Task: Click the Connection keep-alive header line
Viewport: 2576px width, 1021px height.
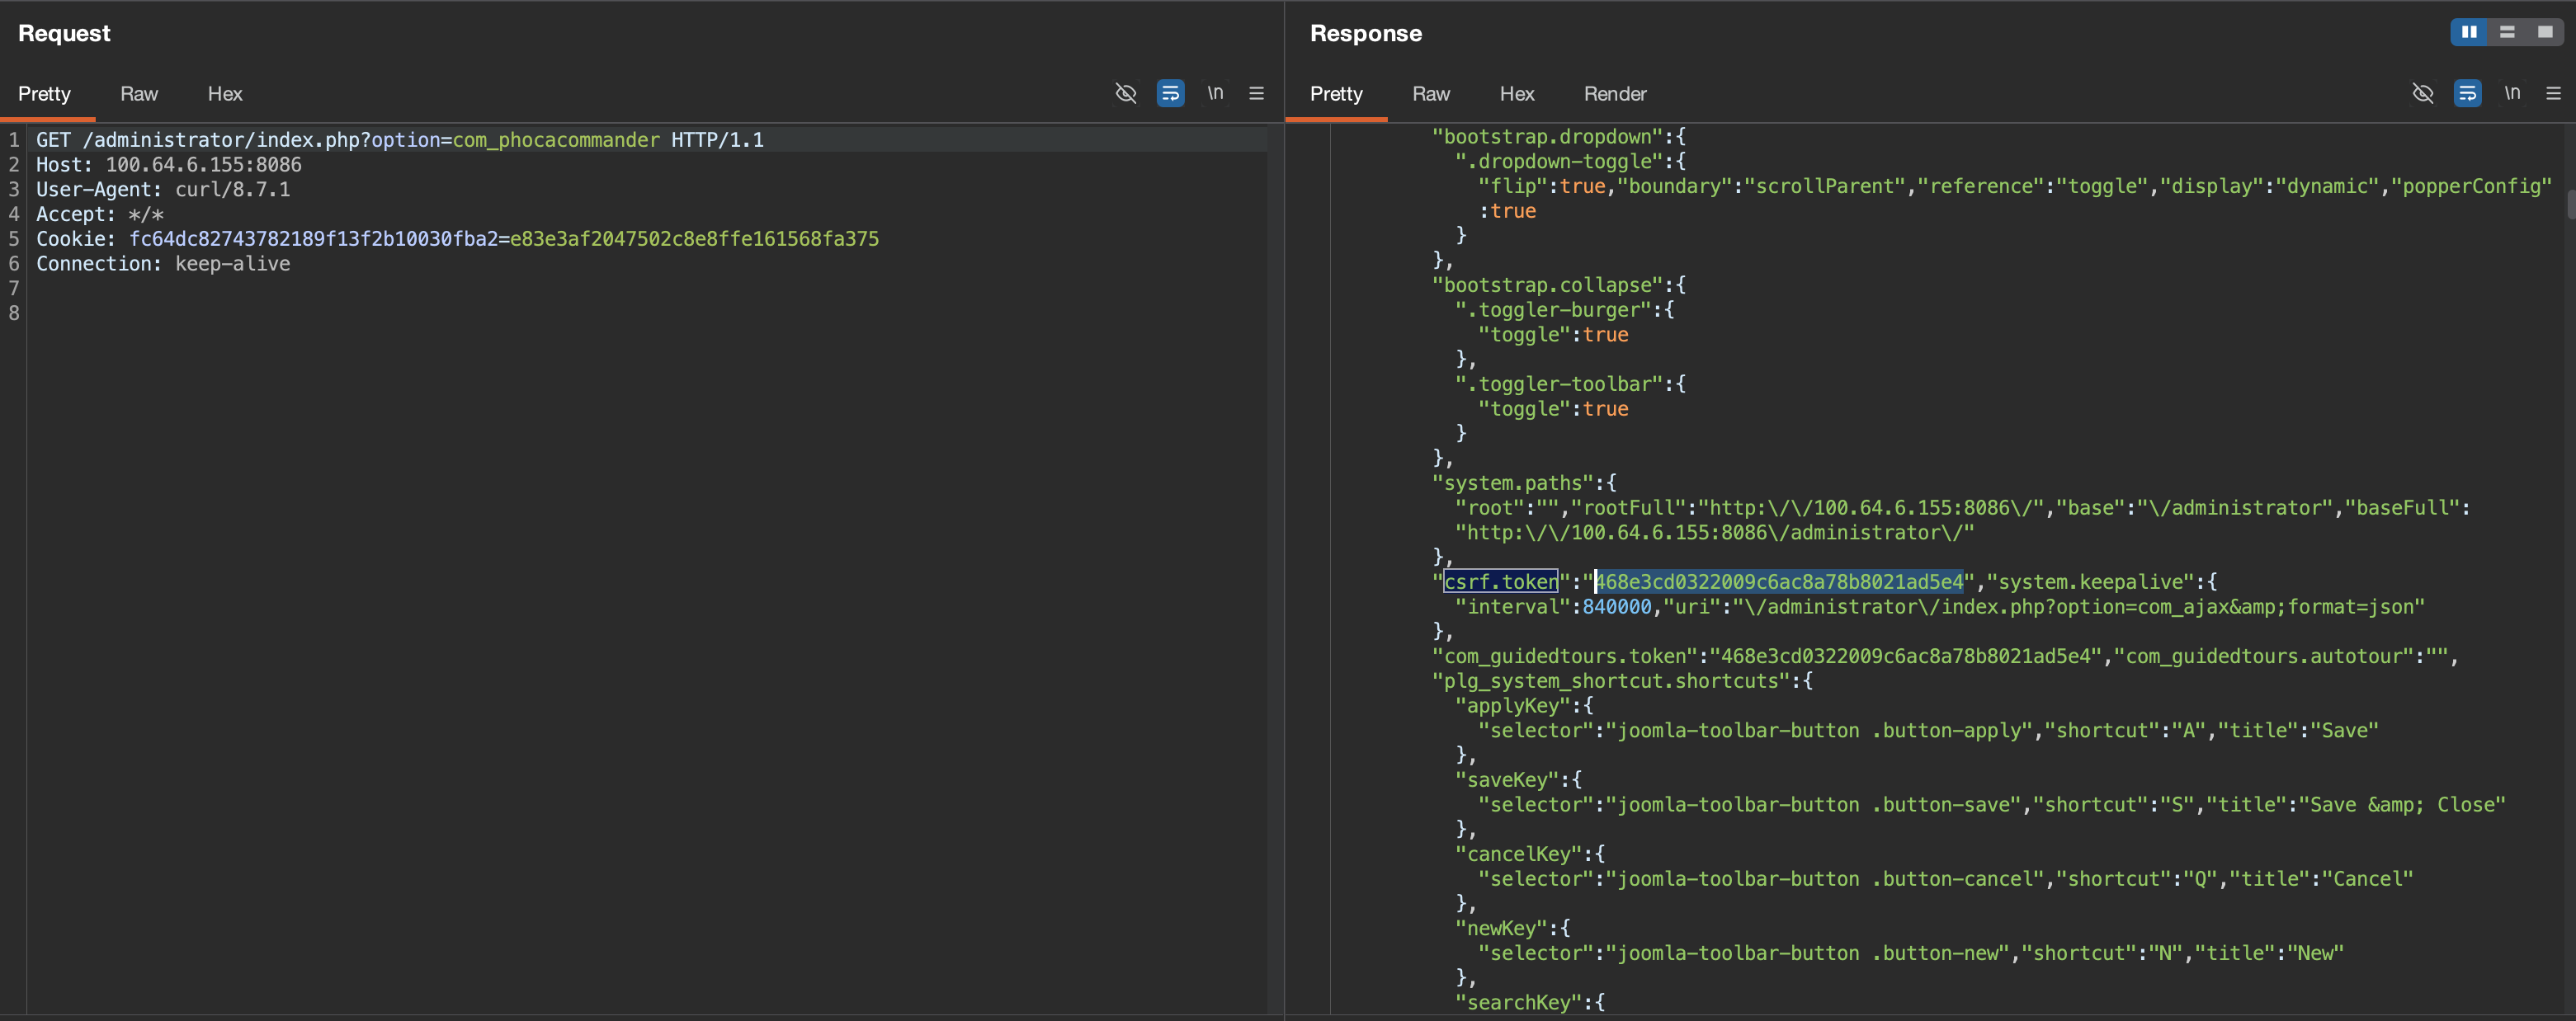Action: coord(163,264)
